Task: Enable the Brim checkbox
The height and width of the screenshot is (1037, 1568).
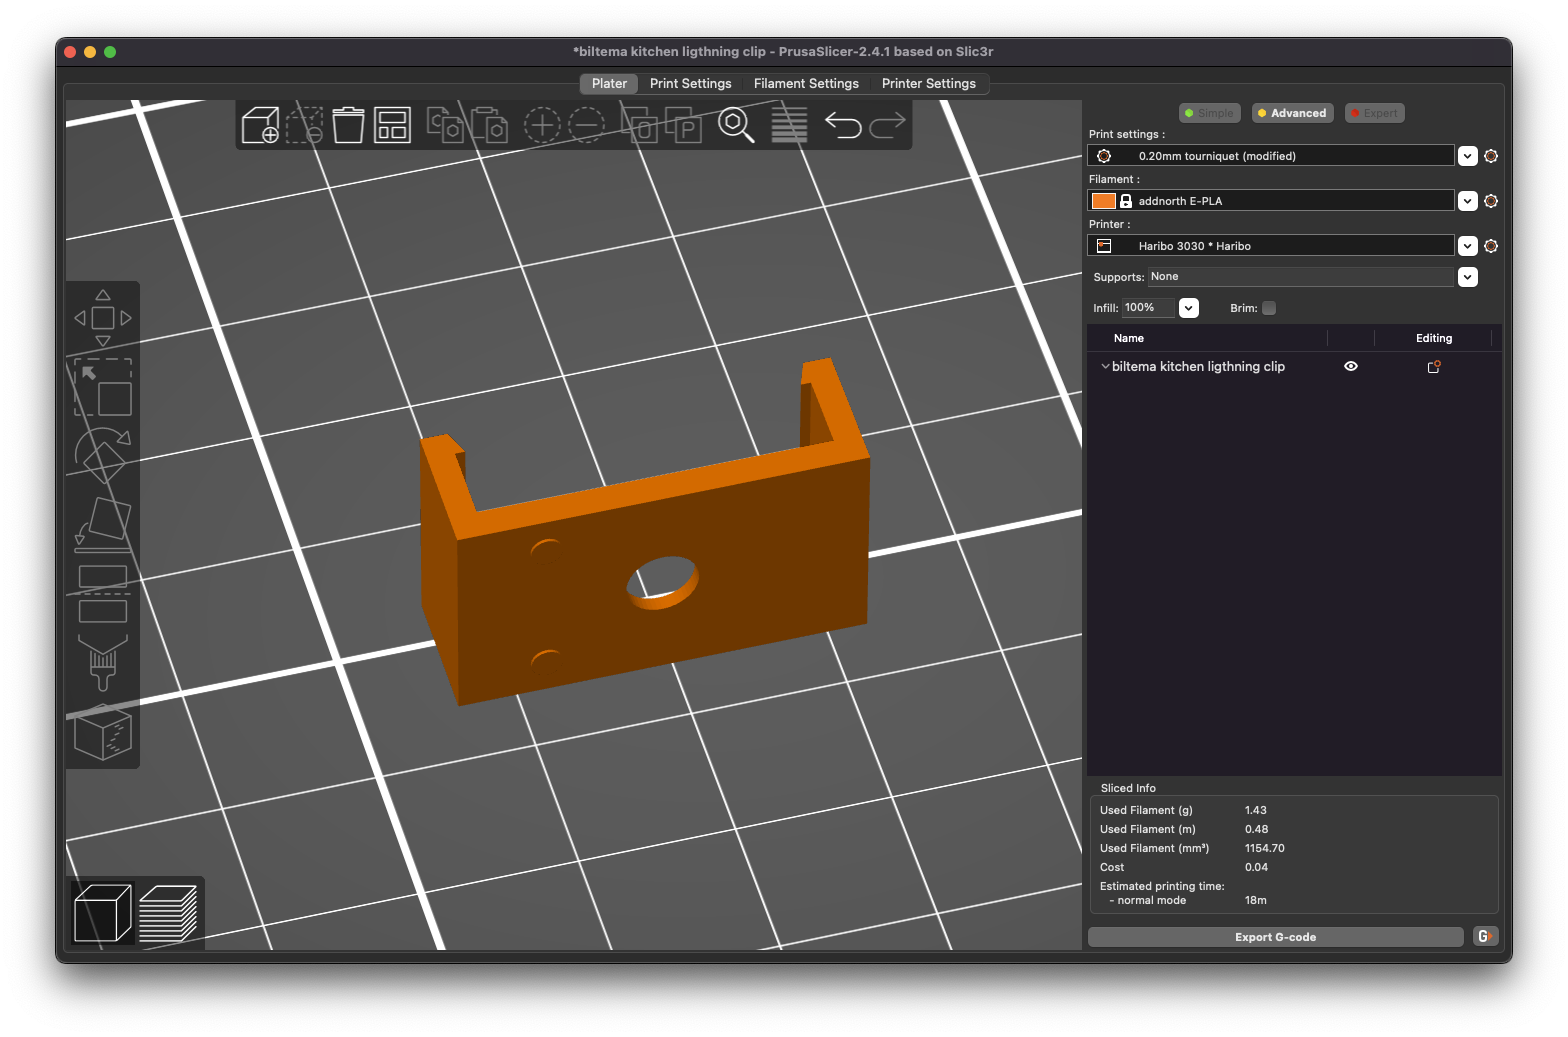Action: (1269, 308)
